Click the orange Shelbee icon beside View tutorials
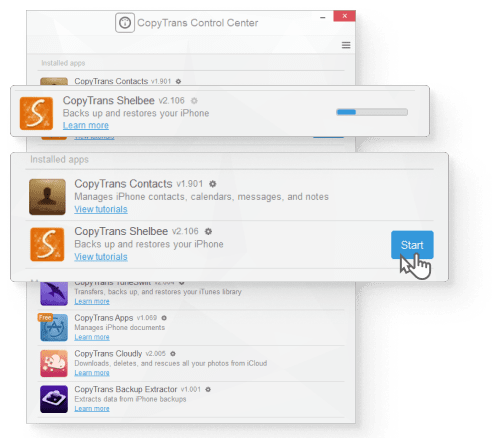499x438 pixels. [47, 244]
